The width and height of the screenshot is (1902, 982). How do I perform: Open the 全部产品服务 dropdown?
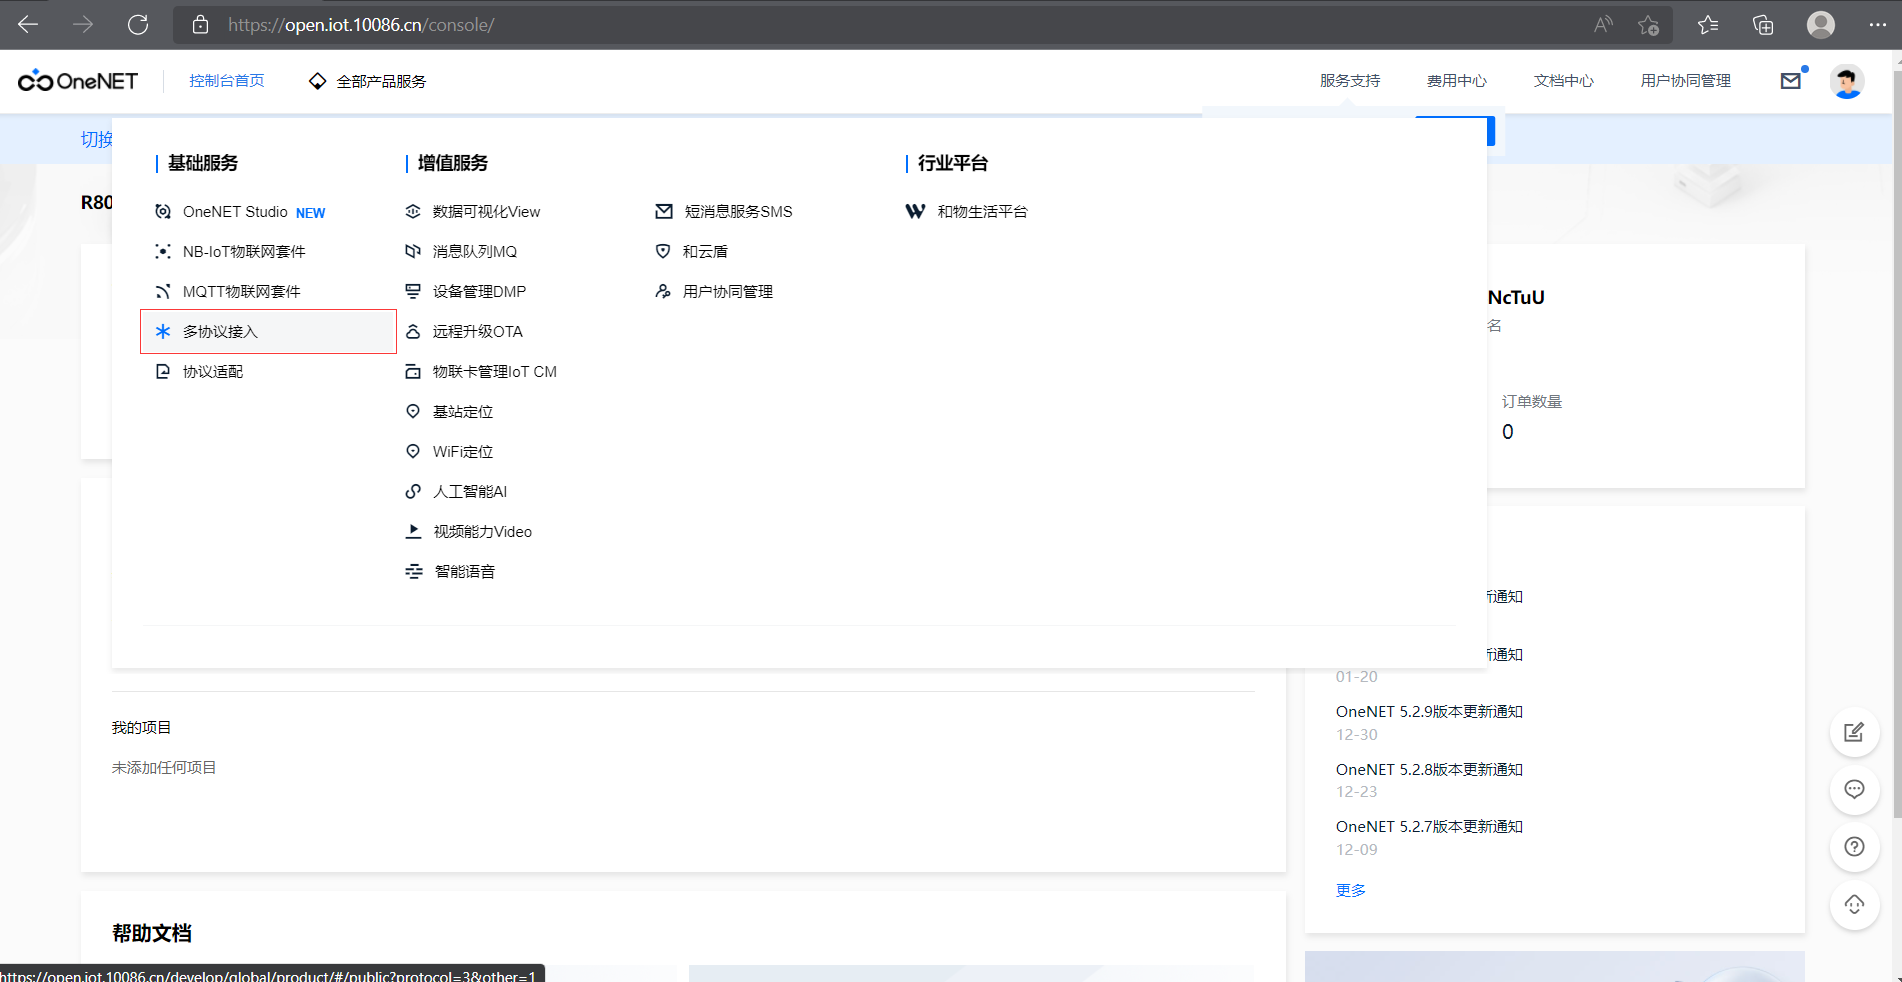click(x=367, y=81)
